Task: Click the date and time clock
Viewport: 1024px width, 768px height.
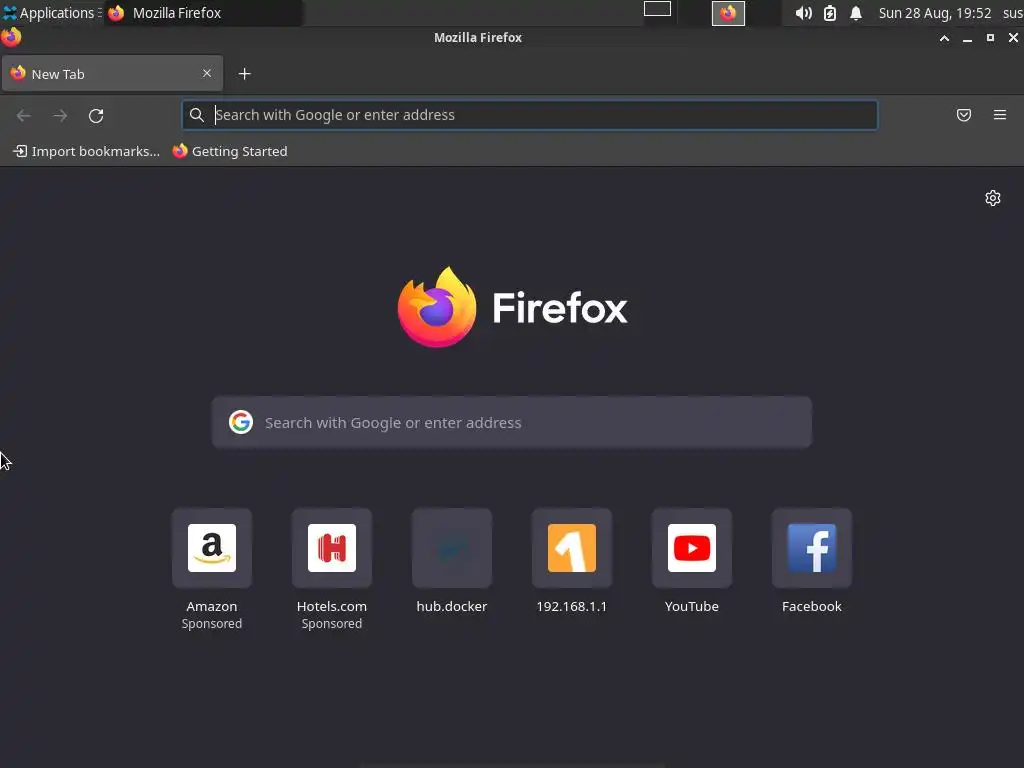Action: pos(935,13)
